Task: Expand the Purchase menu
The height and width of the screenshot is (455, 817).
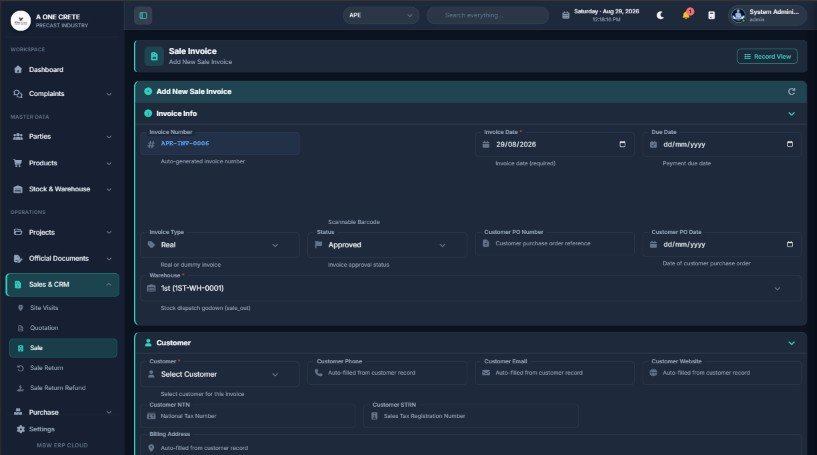Action: click(63, 412)
